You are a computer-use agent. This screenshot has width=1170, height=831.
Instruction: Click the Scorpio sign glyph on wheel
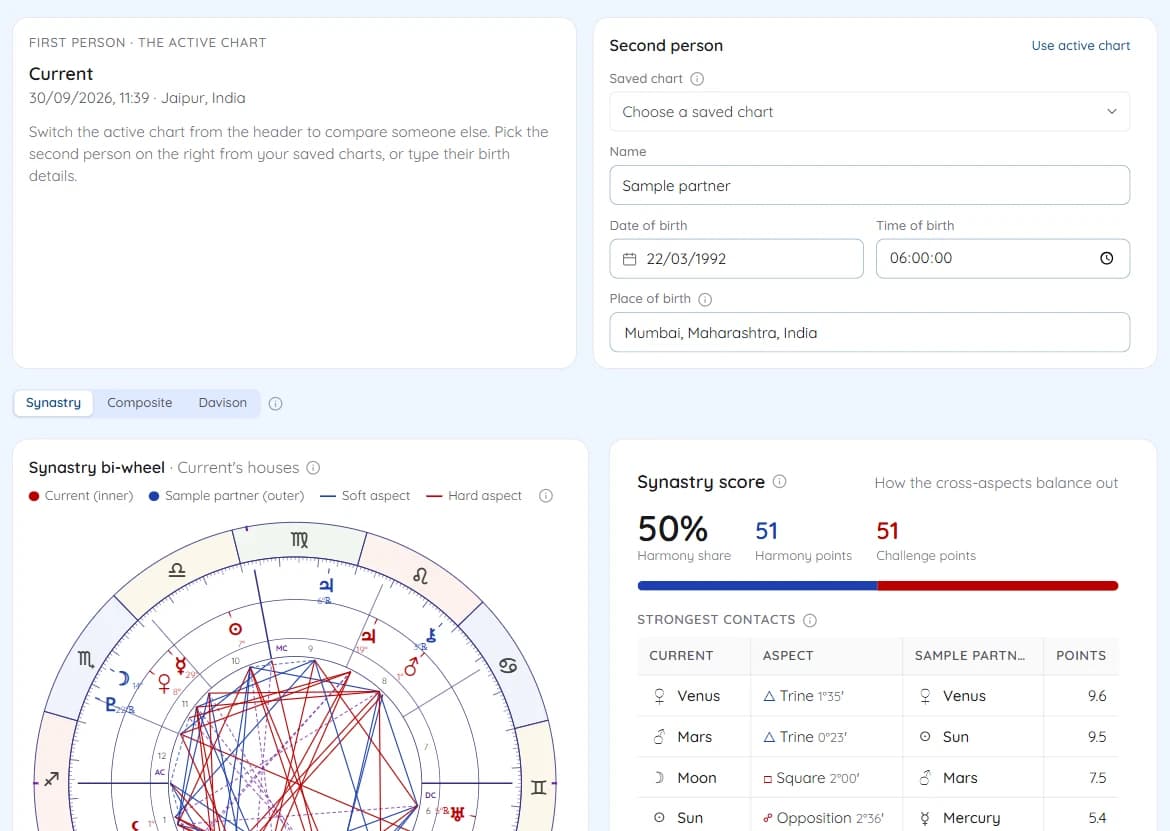click(x=86, y=659)
